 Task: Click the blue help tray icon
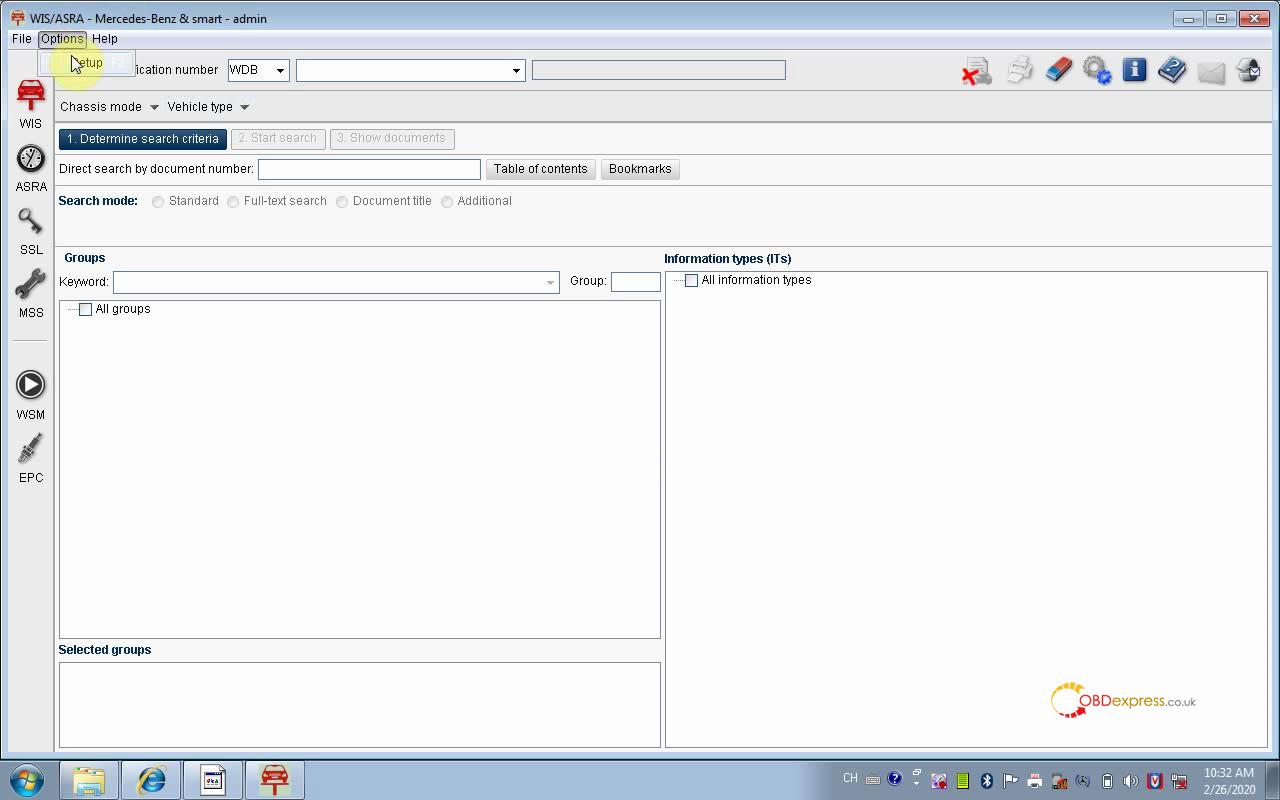pos(895,778)
